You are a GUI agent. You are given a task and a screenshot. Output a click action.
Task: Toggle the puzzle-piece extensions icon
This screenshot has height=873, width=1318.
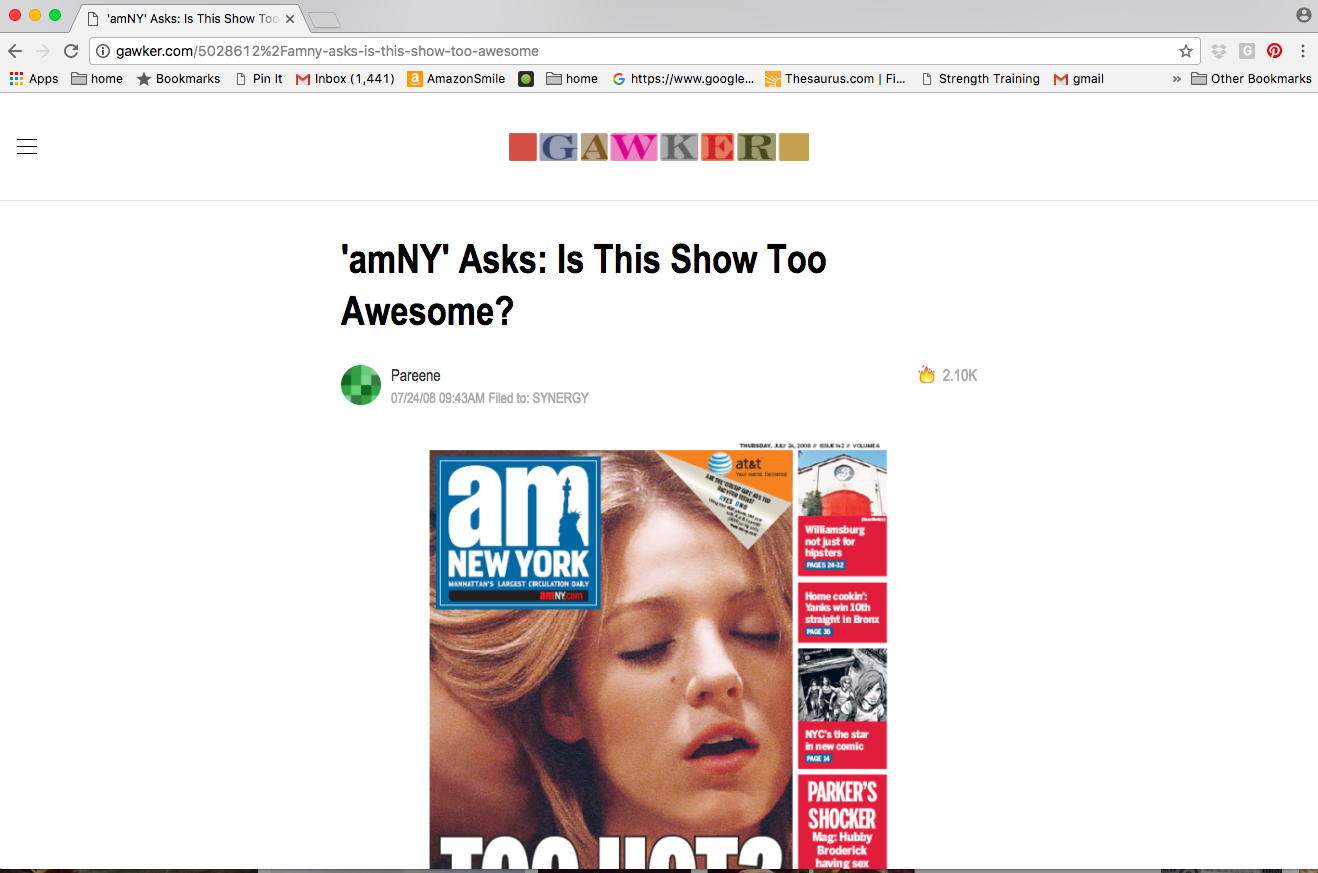[1218, 51]
